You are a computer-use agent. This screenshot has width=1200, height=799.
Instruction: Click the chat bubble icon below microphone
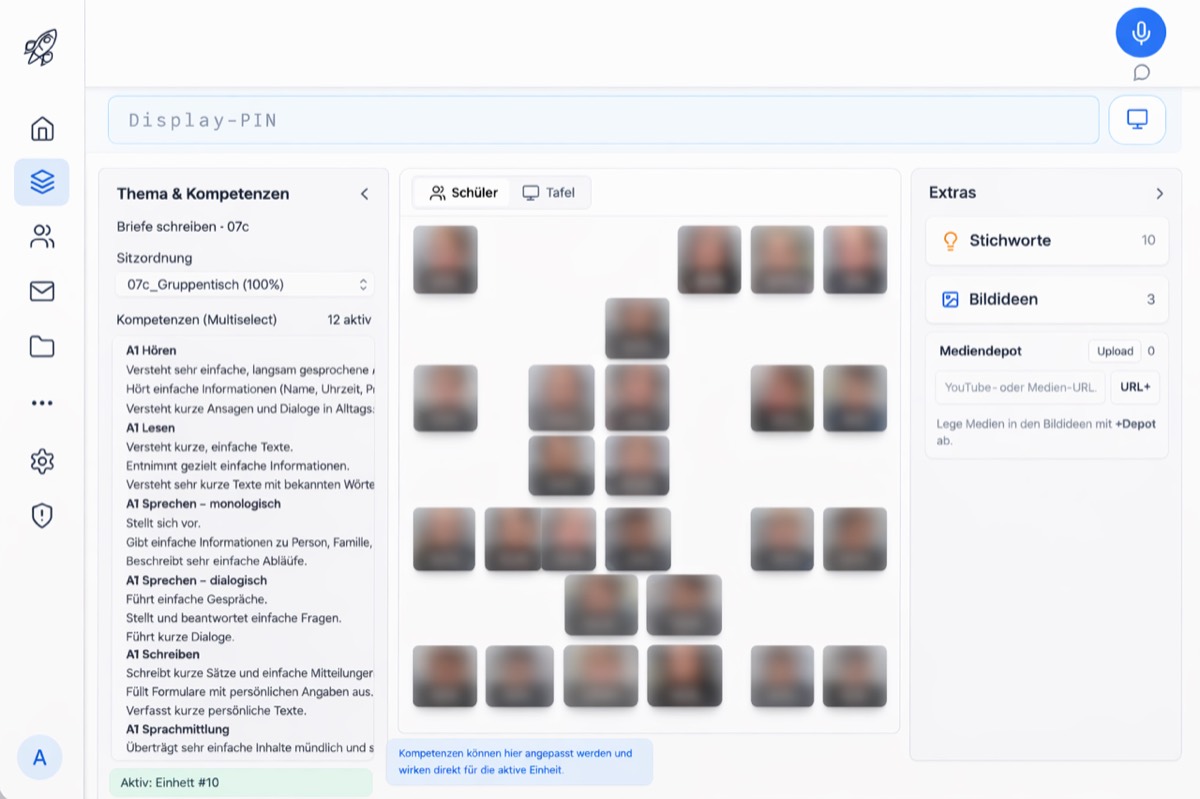pos(1141,73)
